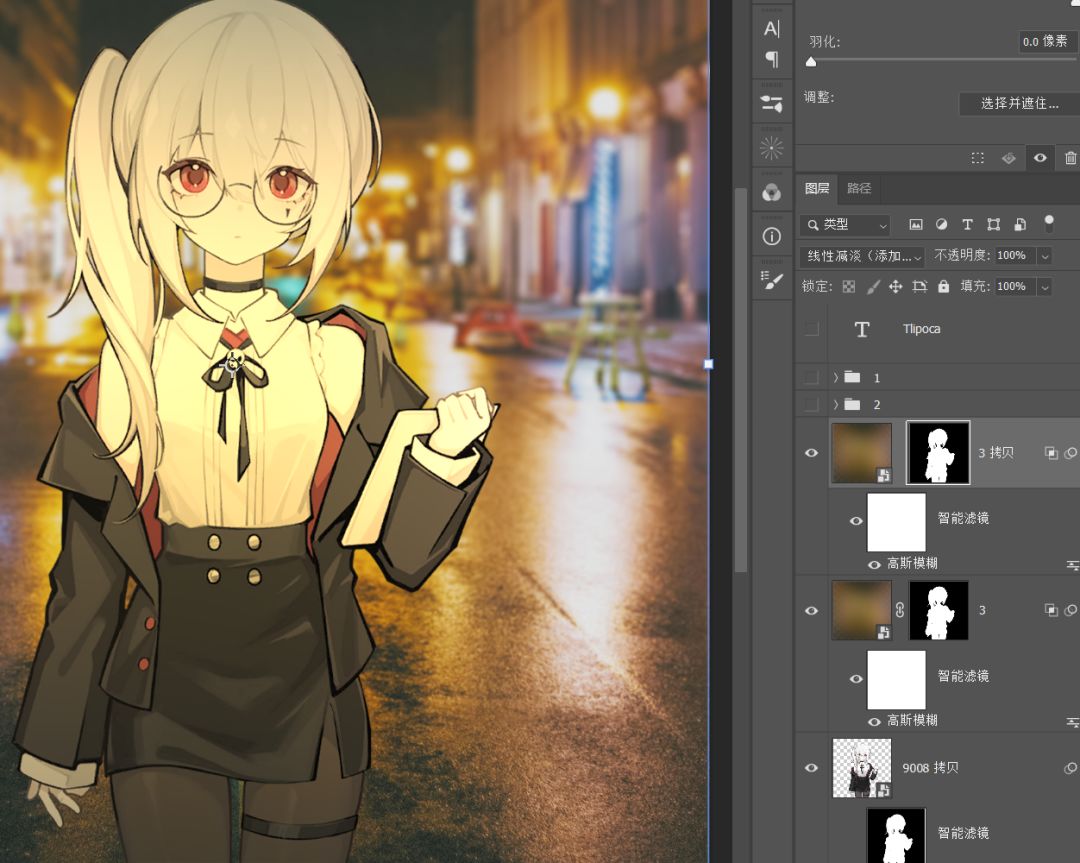Screen dimensions: 1080x863
Task: Hide the '3 拷贝' layer
Action: coord(811,453)
